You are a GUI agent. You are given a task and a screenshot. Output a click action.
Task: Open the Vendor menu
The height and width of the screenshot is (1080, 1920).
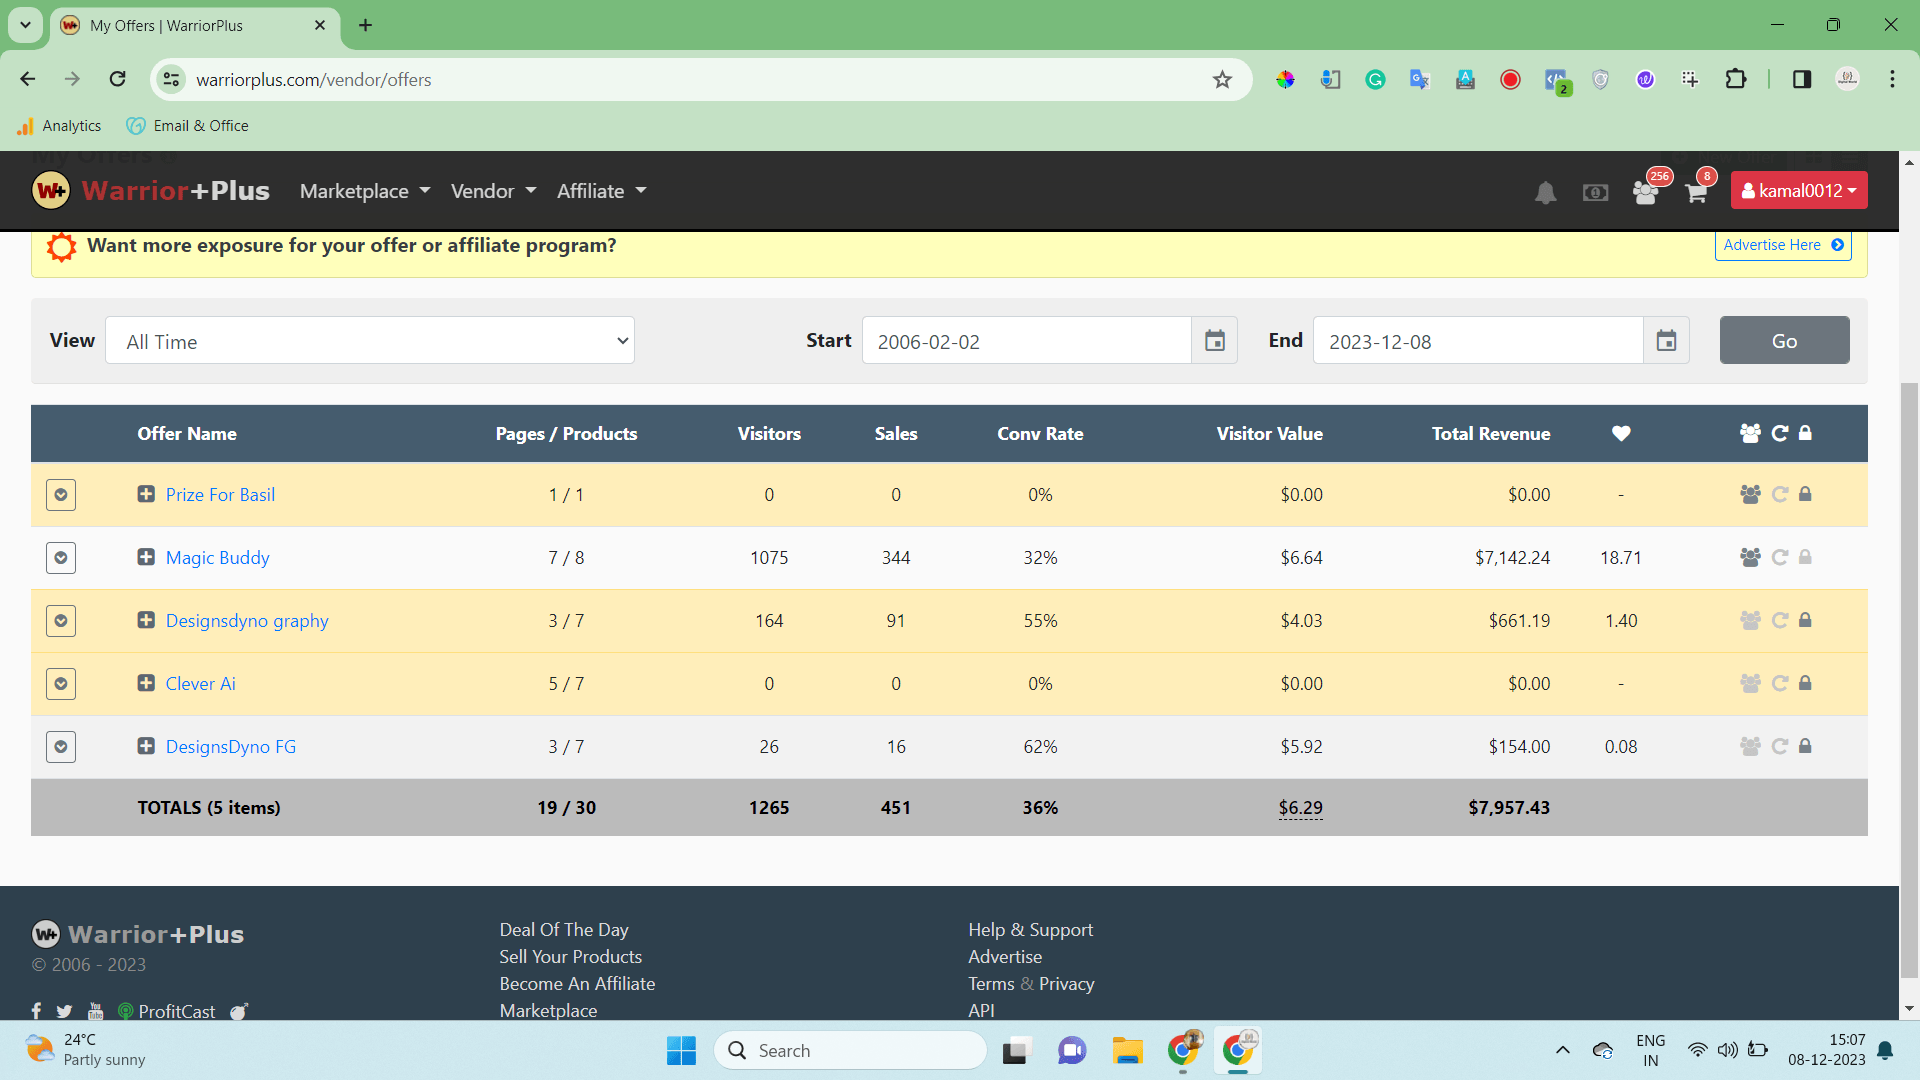point(494,191)
